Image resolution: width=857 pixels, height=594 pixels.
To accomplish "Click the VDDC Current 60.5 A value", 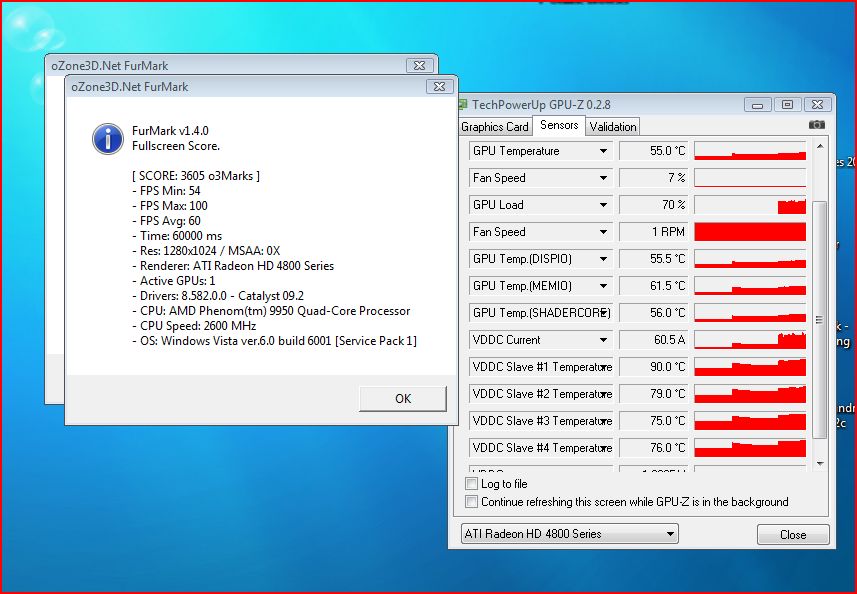I will click(x=654, y=340).
